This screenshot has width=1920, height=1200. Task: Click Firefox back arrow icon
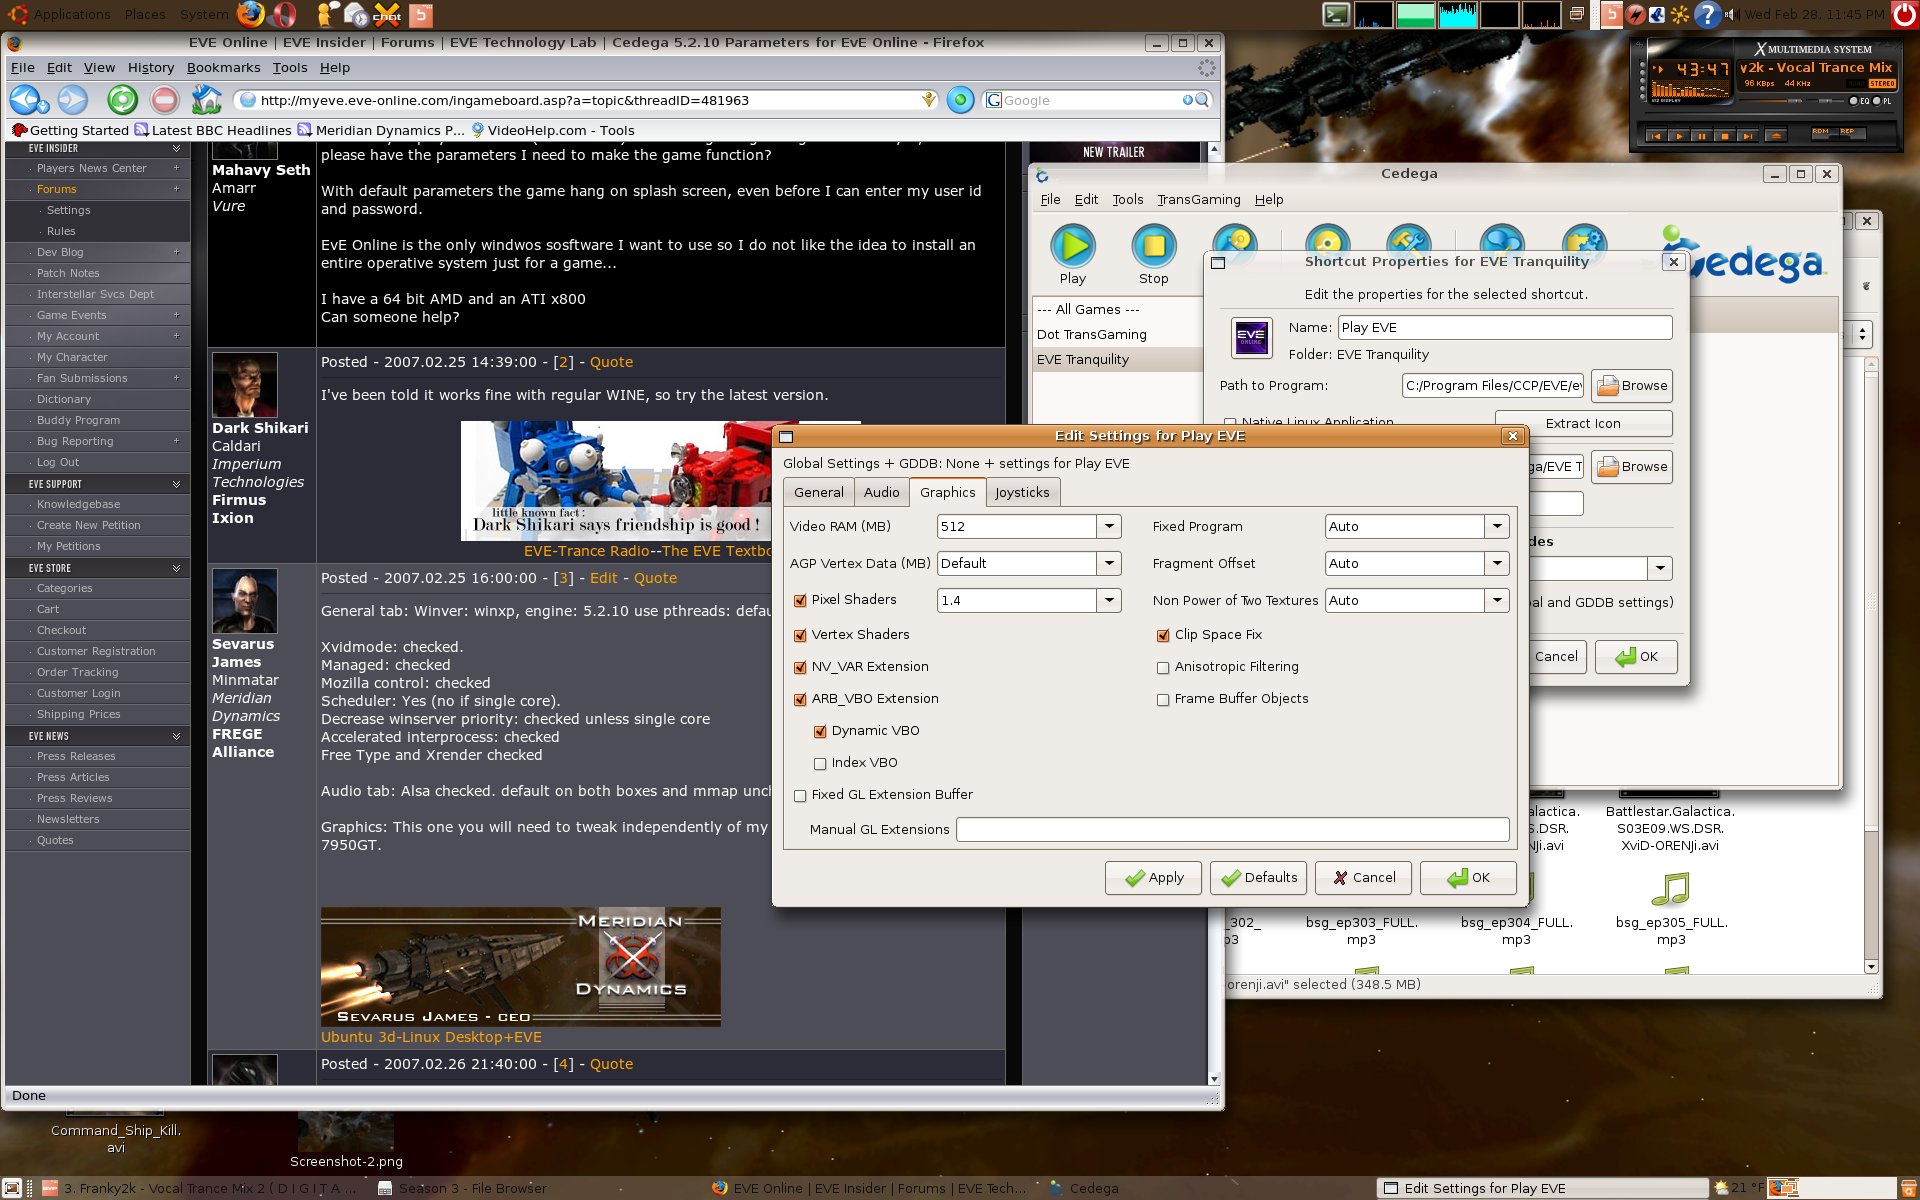24,100
